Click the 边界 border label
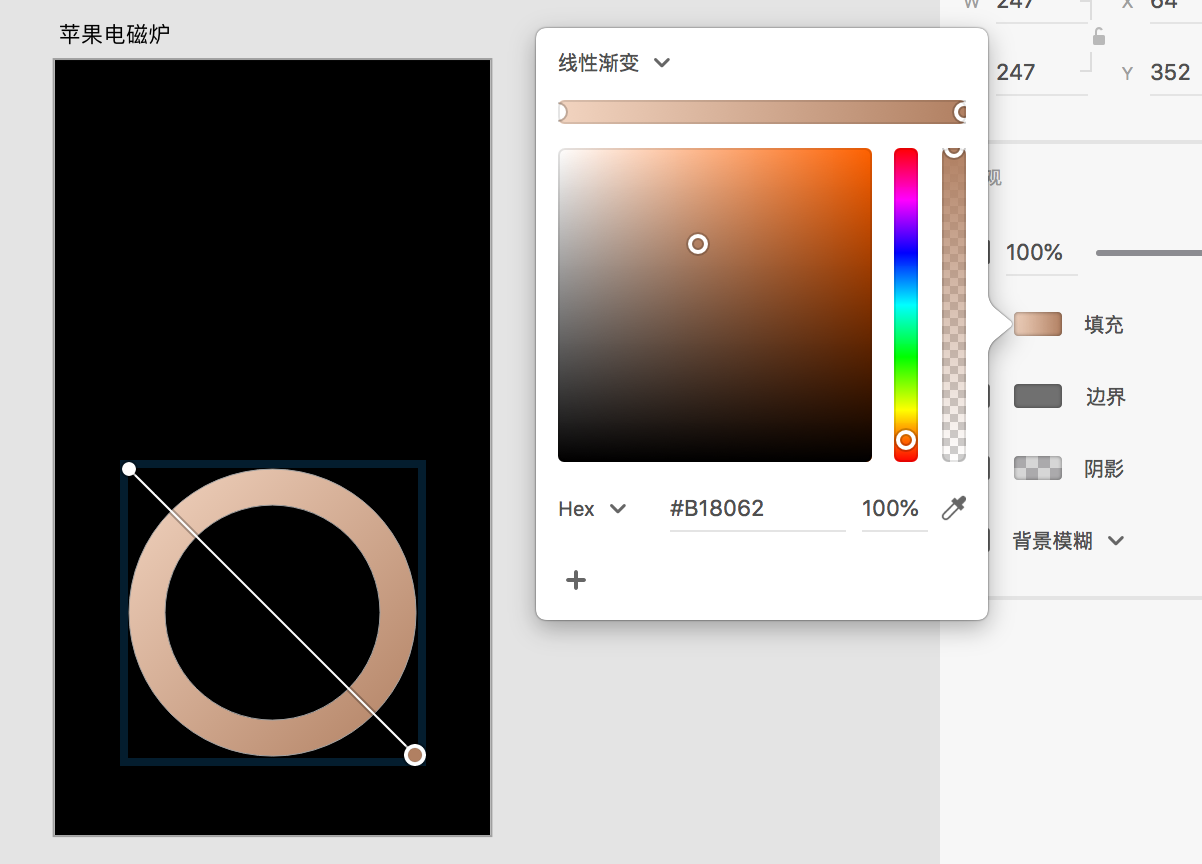Image resolution: width=1202 pixels, height=864 pixels. pyautogui.click(x=1106, y=397)
